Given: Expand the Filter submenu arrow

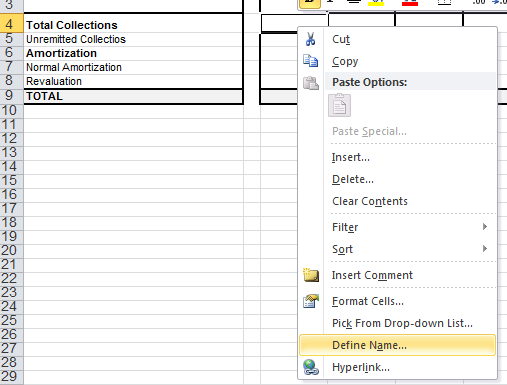Looking at the screenshot, I should (x=485, y=227).
